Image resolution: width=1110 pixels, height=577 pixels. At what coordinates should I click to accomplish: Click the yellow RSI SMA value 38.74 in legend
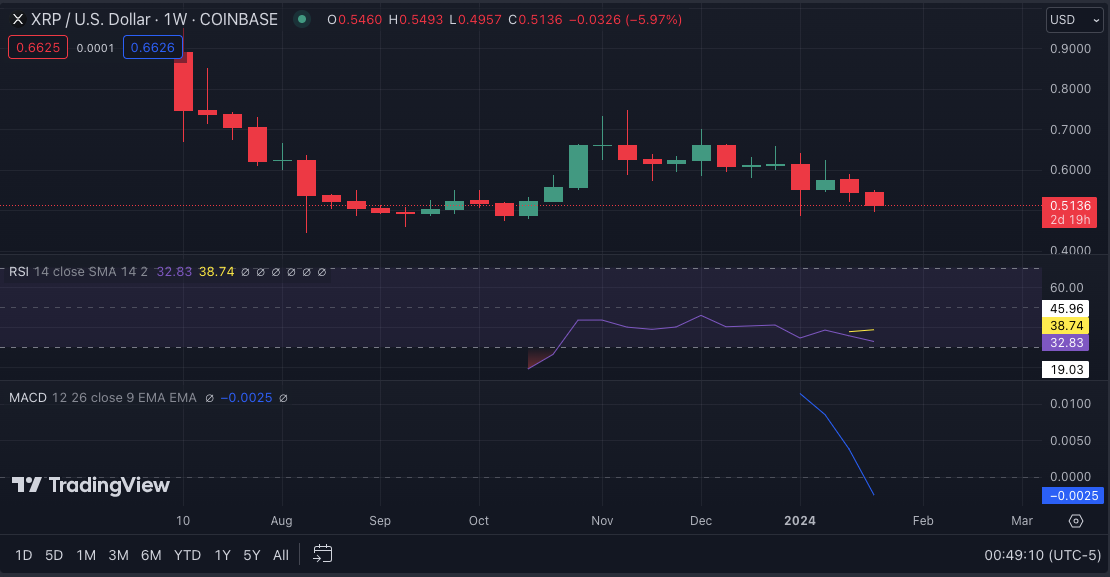(217, 272)
